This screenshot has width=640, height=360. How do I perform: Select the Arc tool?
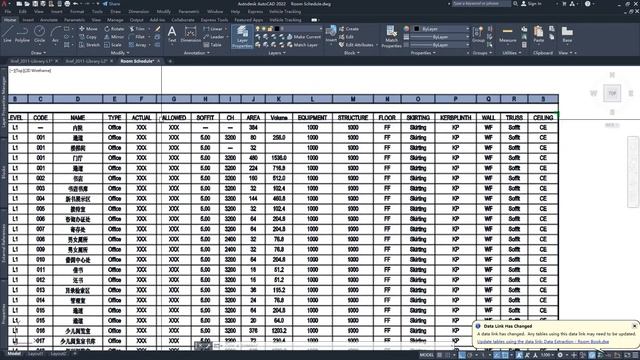click(55, 34)
